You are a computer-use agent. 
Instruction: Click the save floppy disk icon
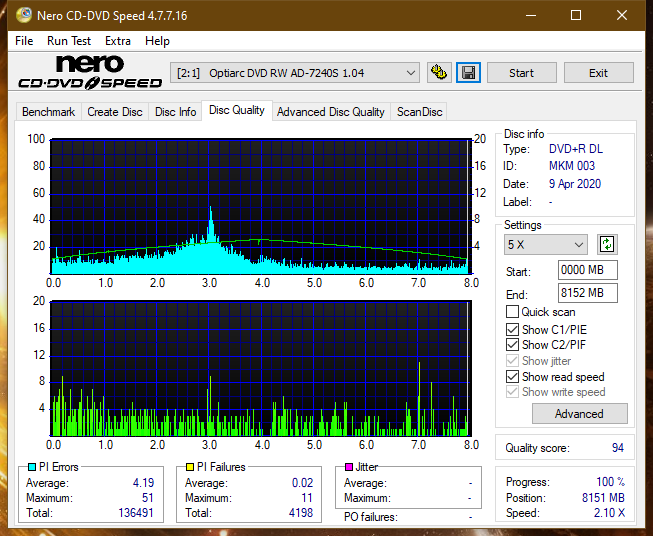click(x=468, y=73)
